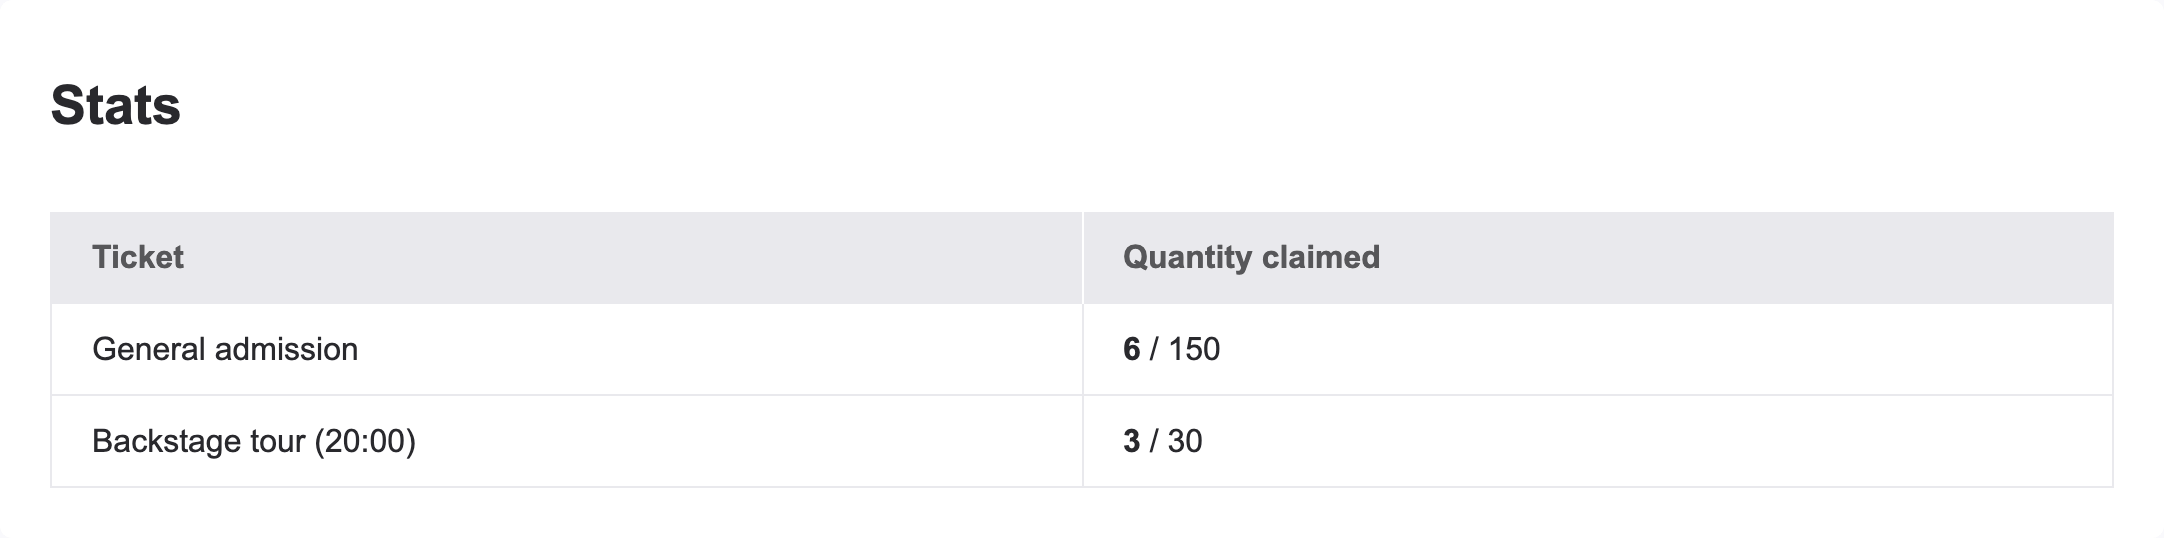The image size is (2164, 538).
Task: Click the (20:00) time text
Action: pos(364,441)
